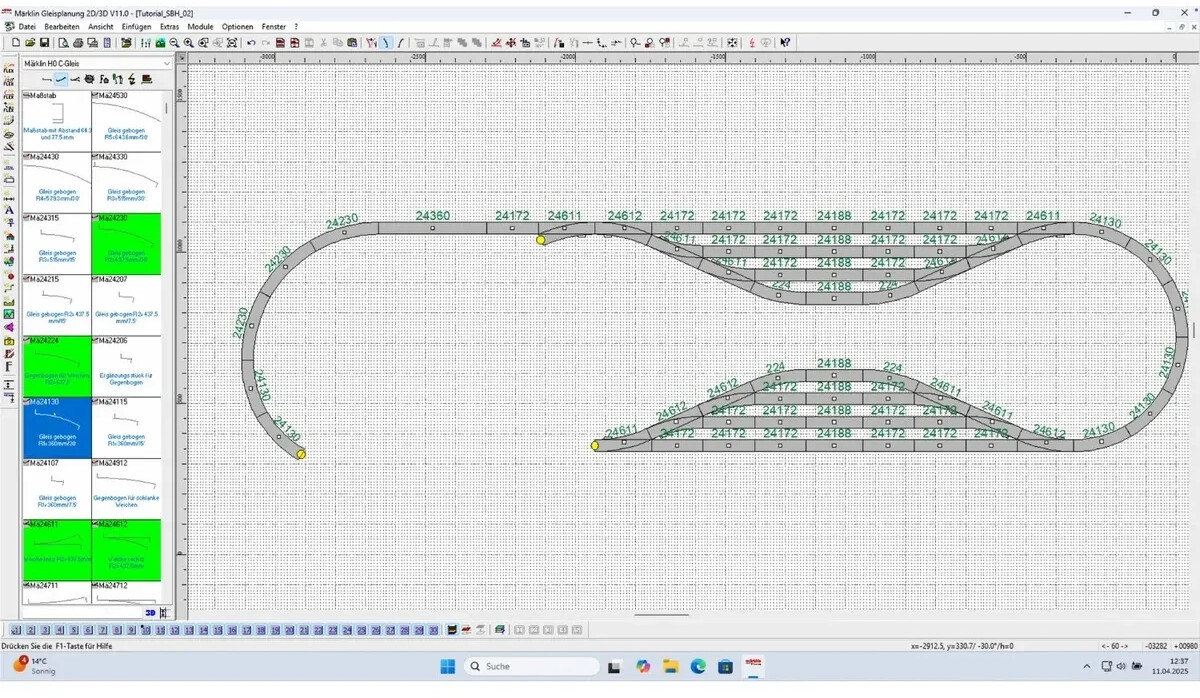The image size is (1200, 698).
Task: Open the Einfügen menu
Action: tap(136, 26)
